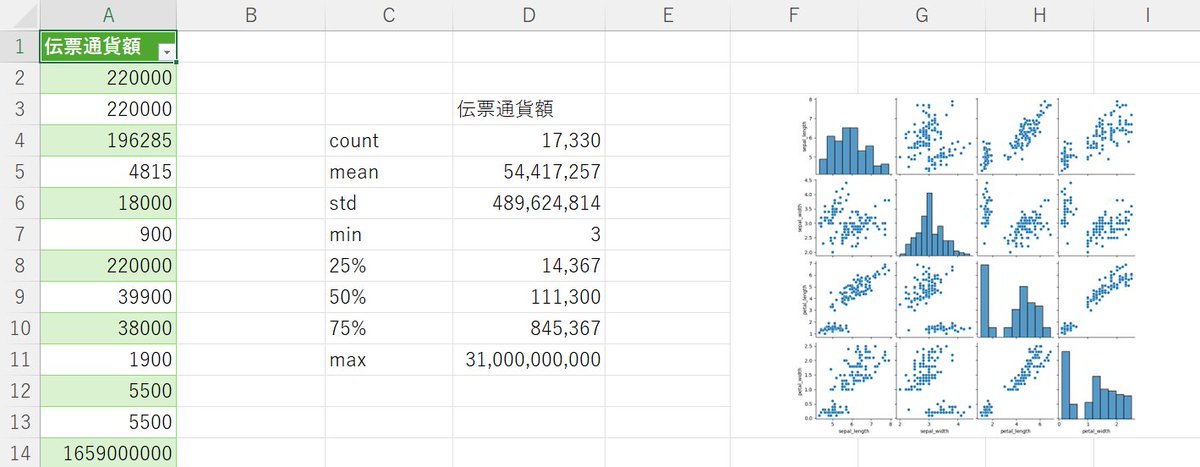Select row 8 header

pyautogui.click(x=20, y=265)
